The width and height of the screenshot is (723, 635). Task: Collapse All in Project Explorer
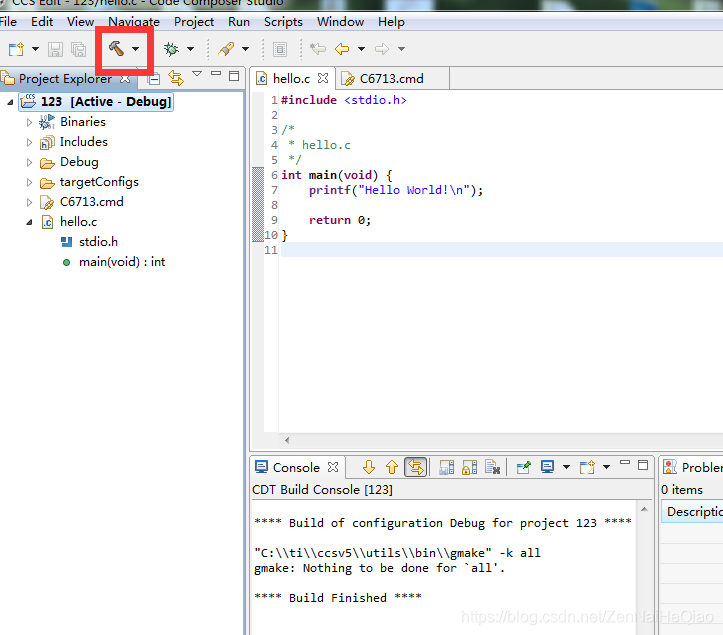coord(154,79)
